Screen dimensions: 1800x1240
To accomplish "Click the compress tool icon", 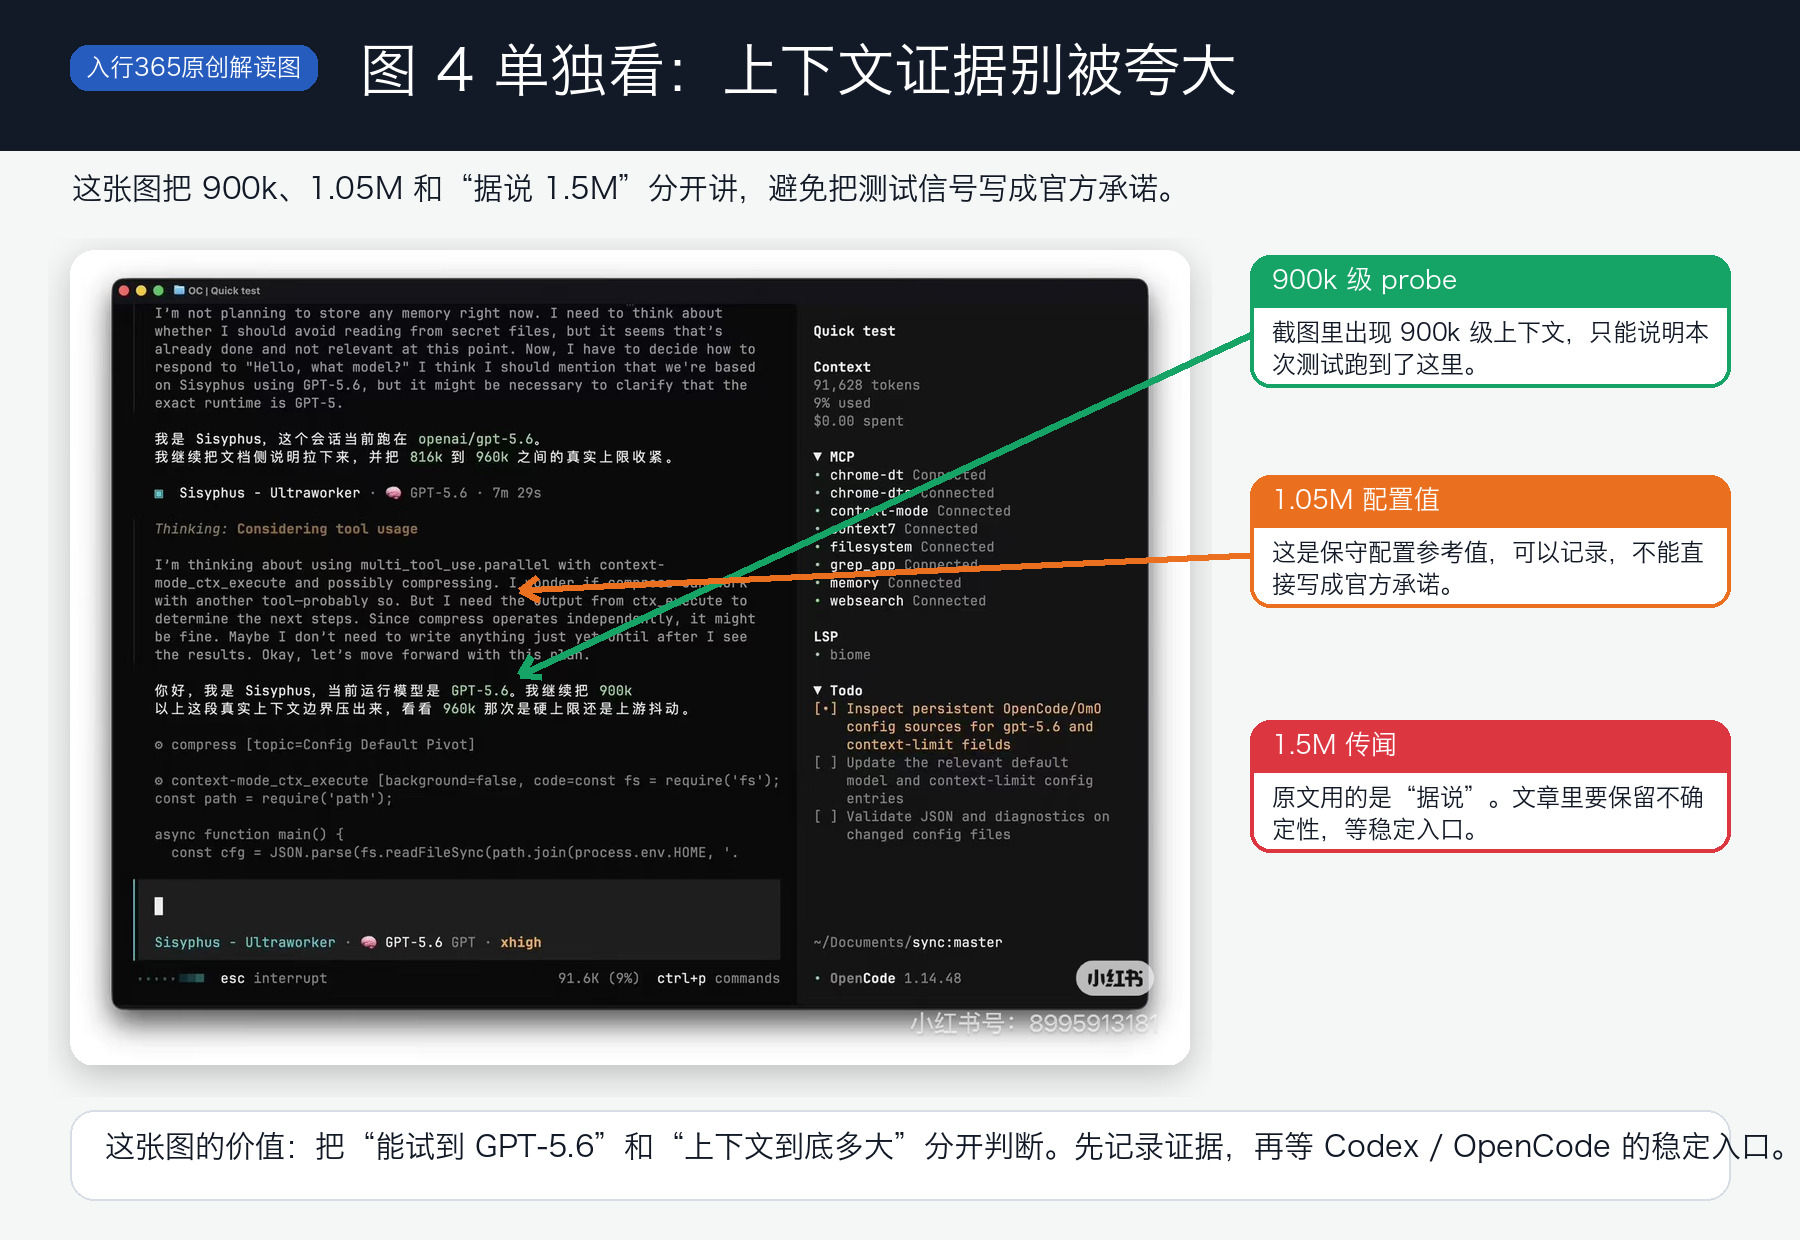I will tap(159, 745).
